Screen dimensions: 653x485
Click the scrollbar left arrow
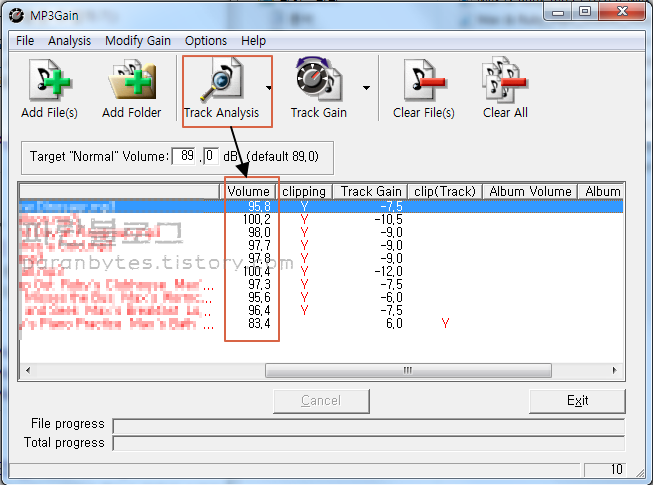pyautogui.click(x=28, y=370)
